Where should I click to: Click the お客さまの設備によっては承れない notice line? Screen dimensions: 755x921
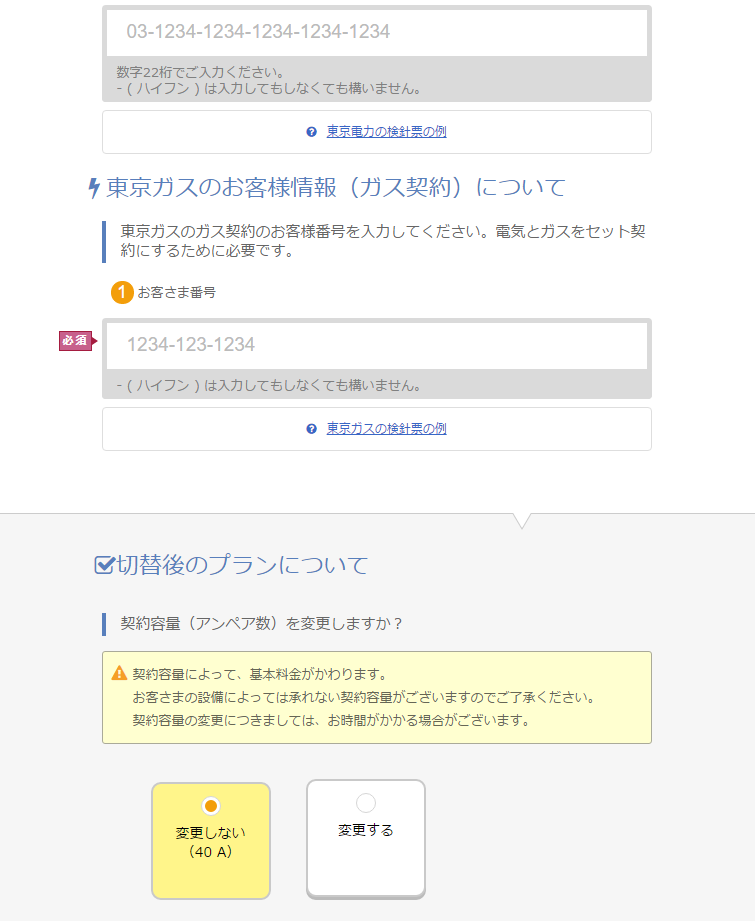point(364,698)
